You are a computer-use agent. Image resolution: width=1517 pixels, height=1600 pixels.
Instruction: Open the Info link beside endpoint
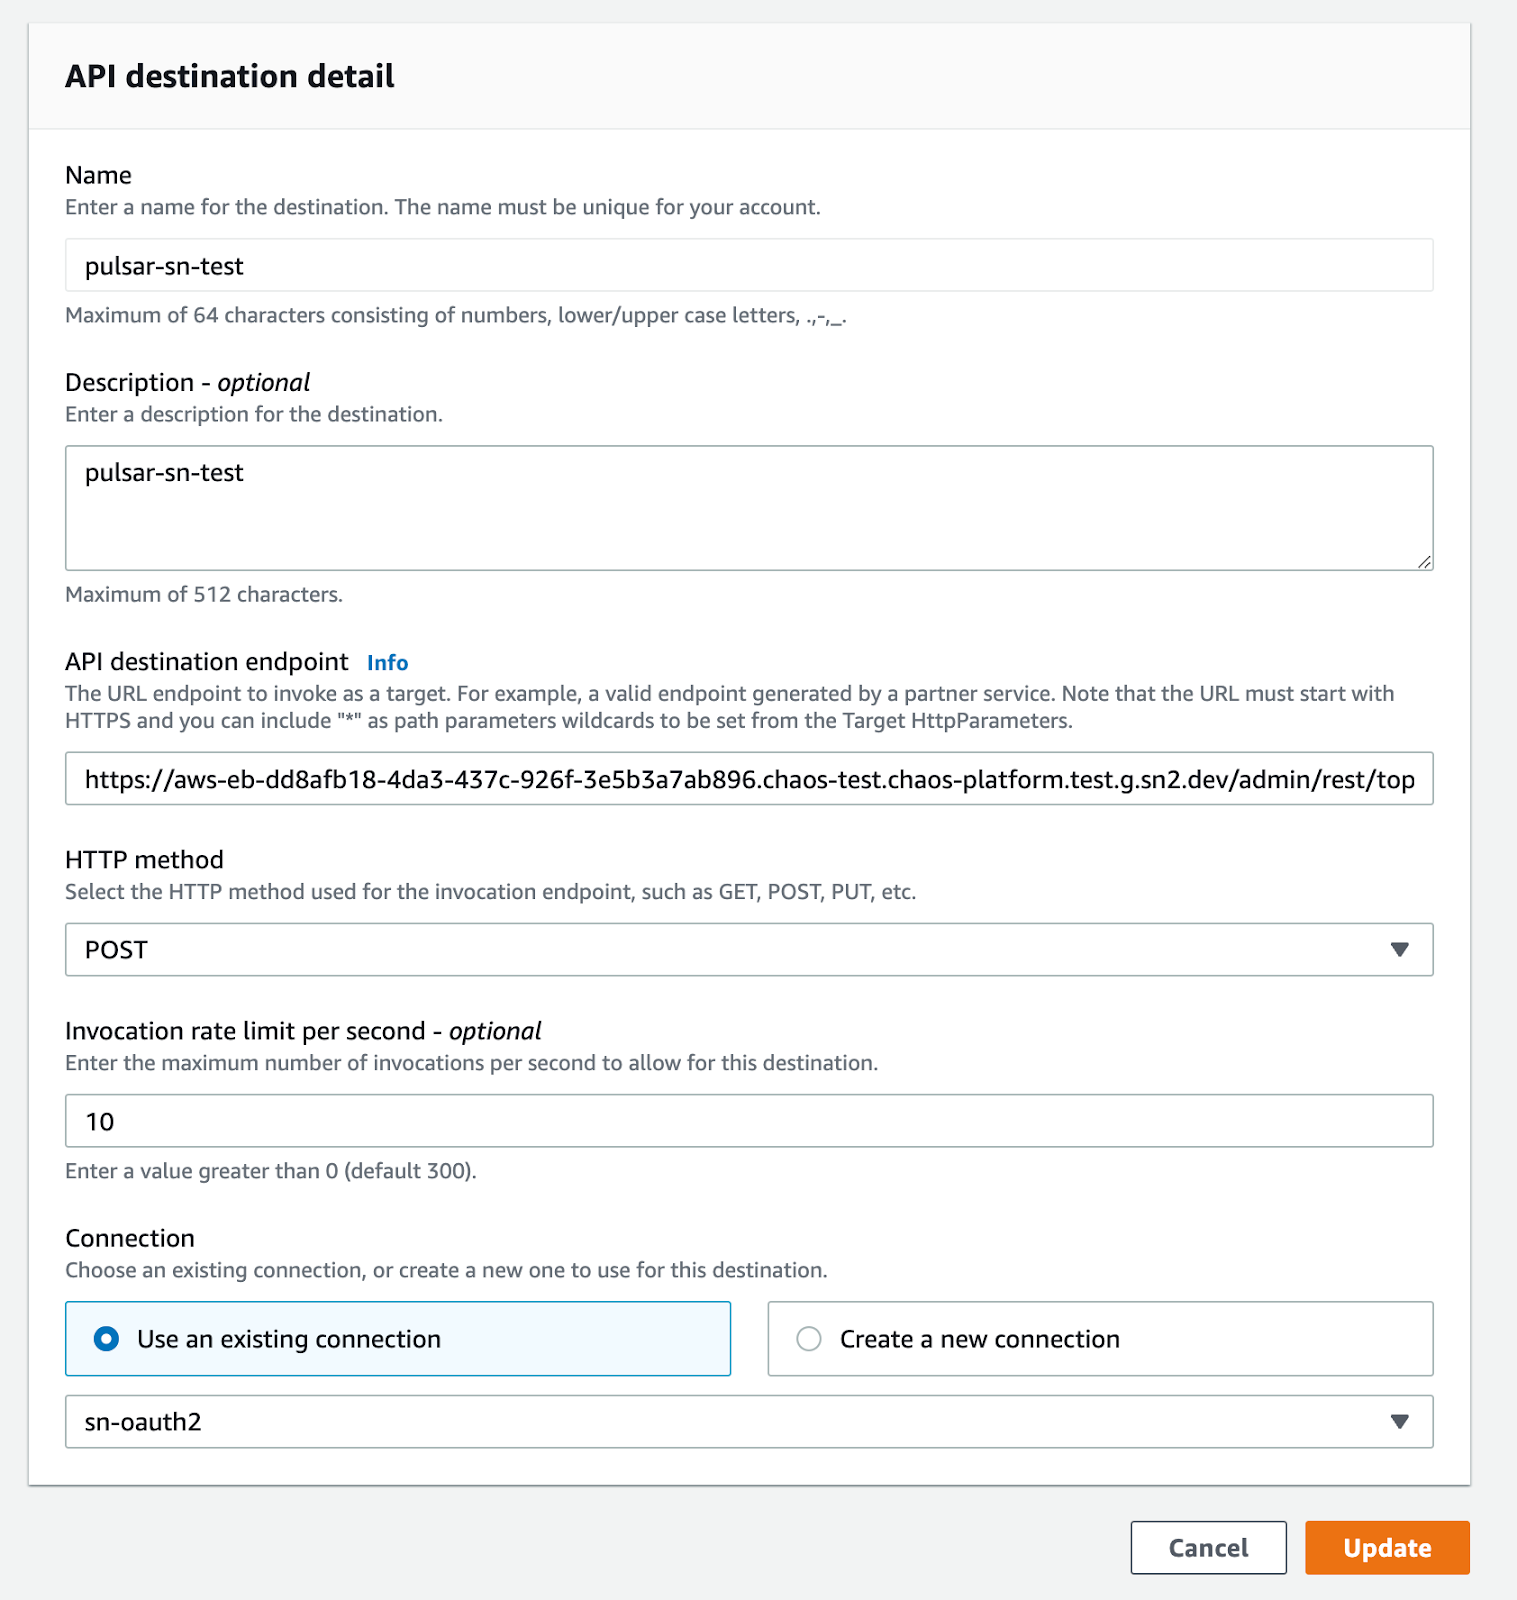pos(387,663)
